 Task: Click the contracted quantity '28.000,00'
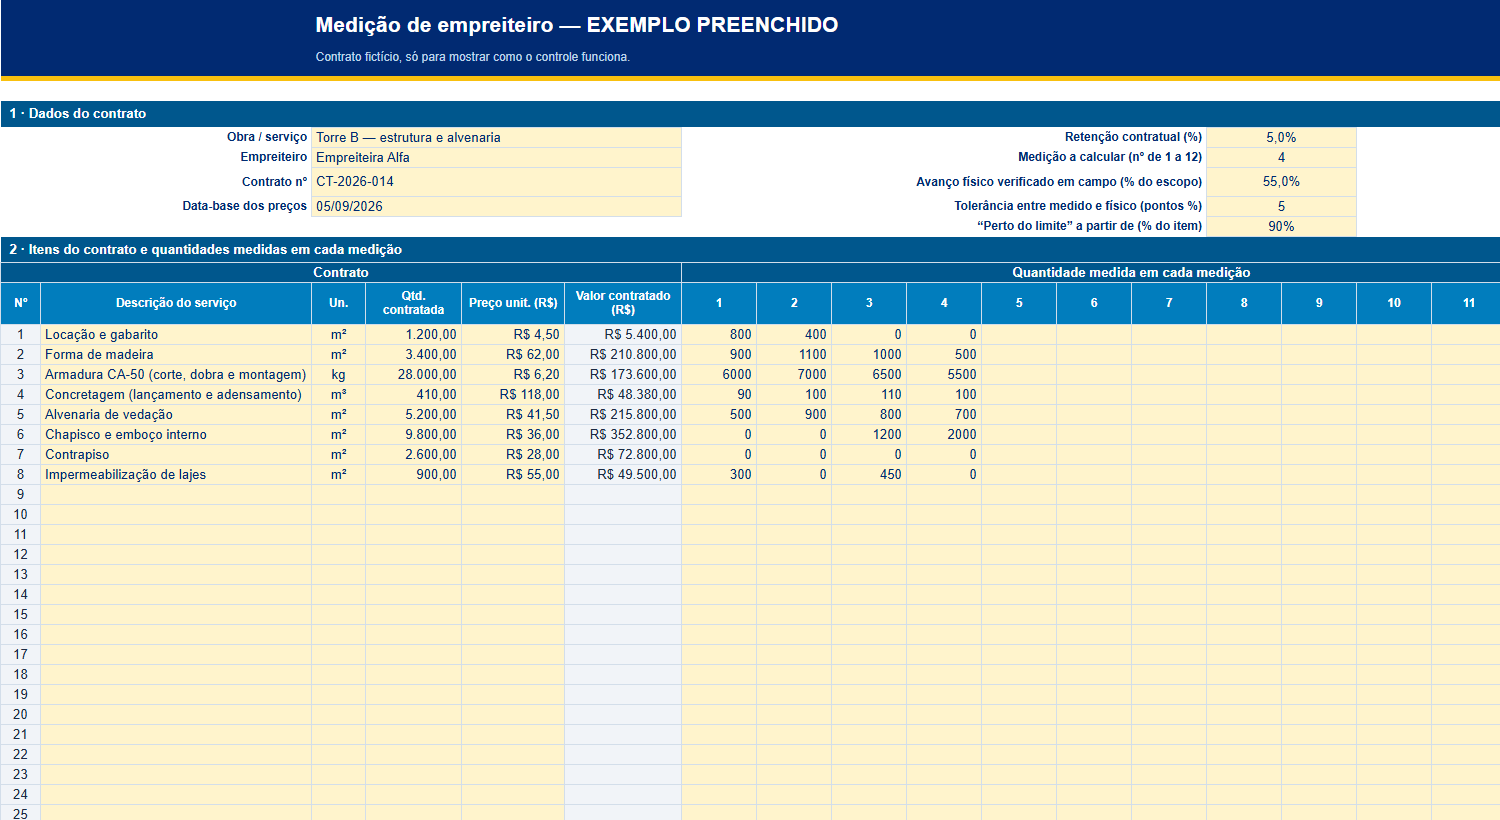click(x=413, y=374)
